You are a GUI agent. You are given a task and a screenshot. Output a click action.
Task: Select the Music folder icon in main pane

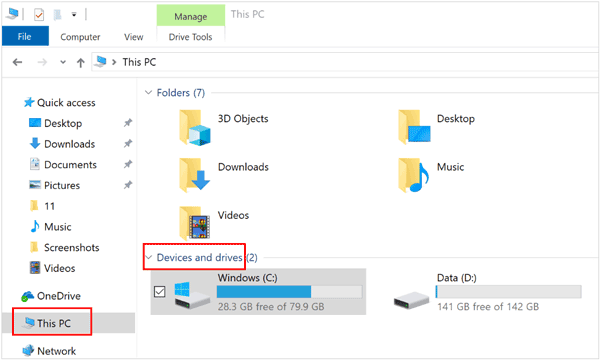413,175
